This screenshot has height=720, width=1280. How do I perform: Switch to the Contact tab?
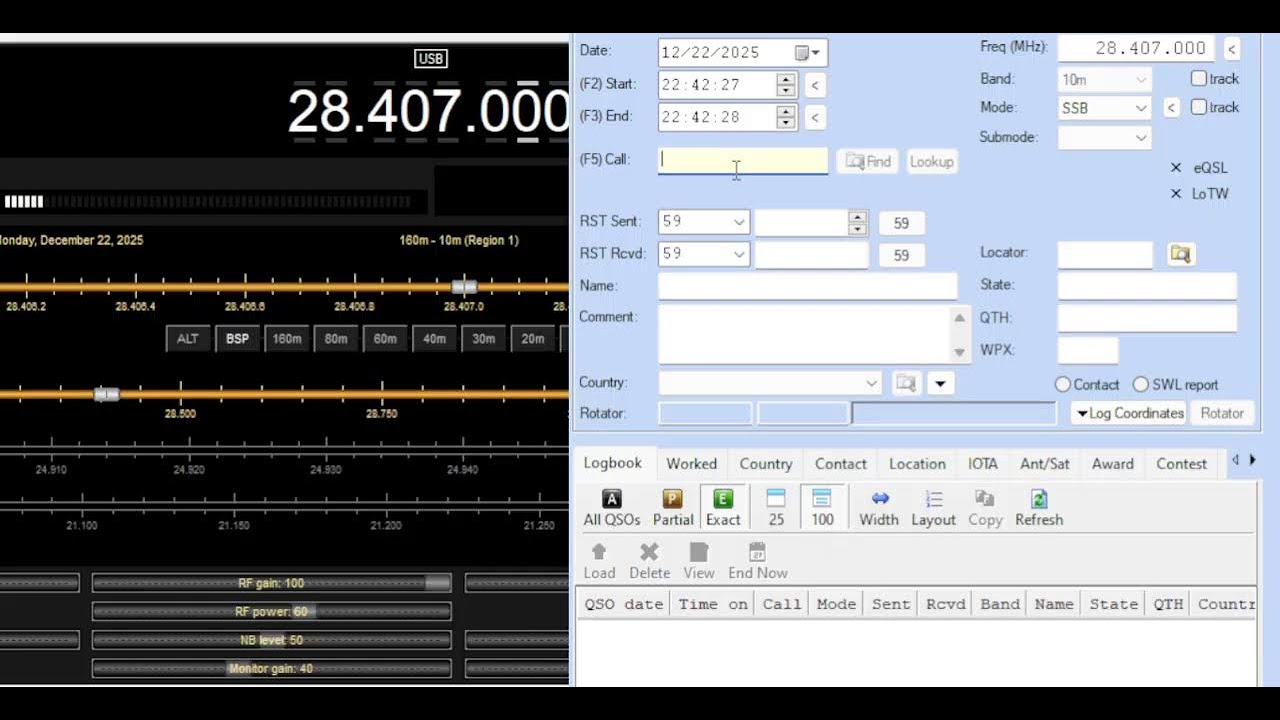point(840,464)
